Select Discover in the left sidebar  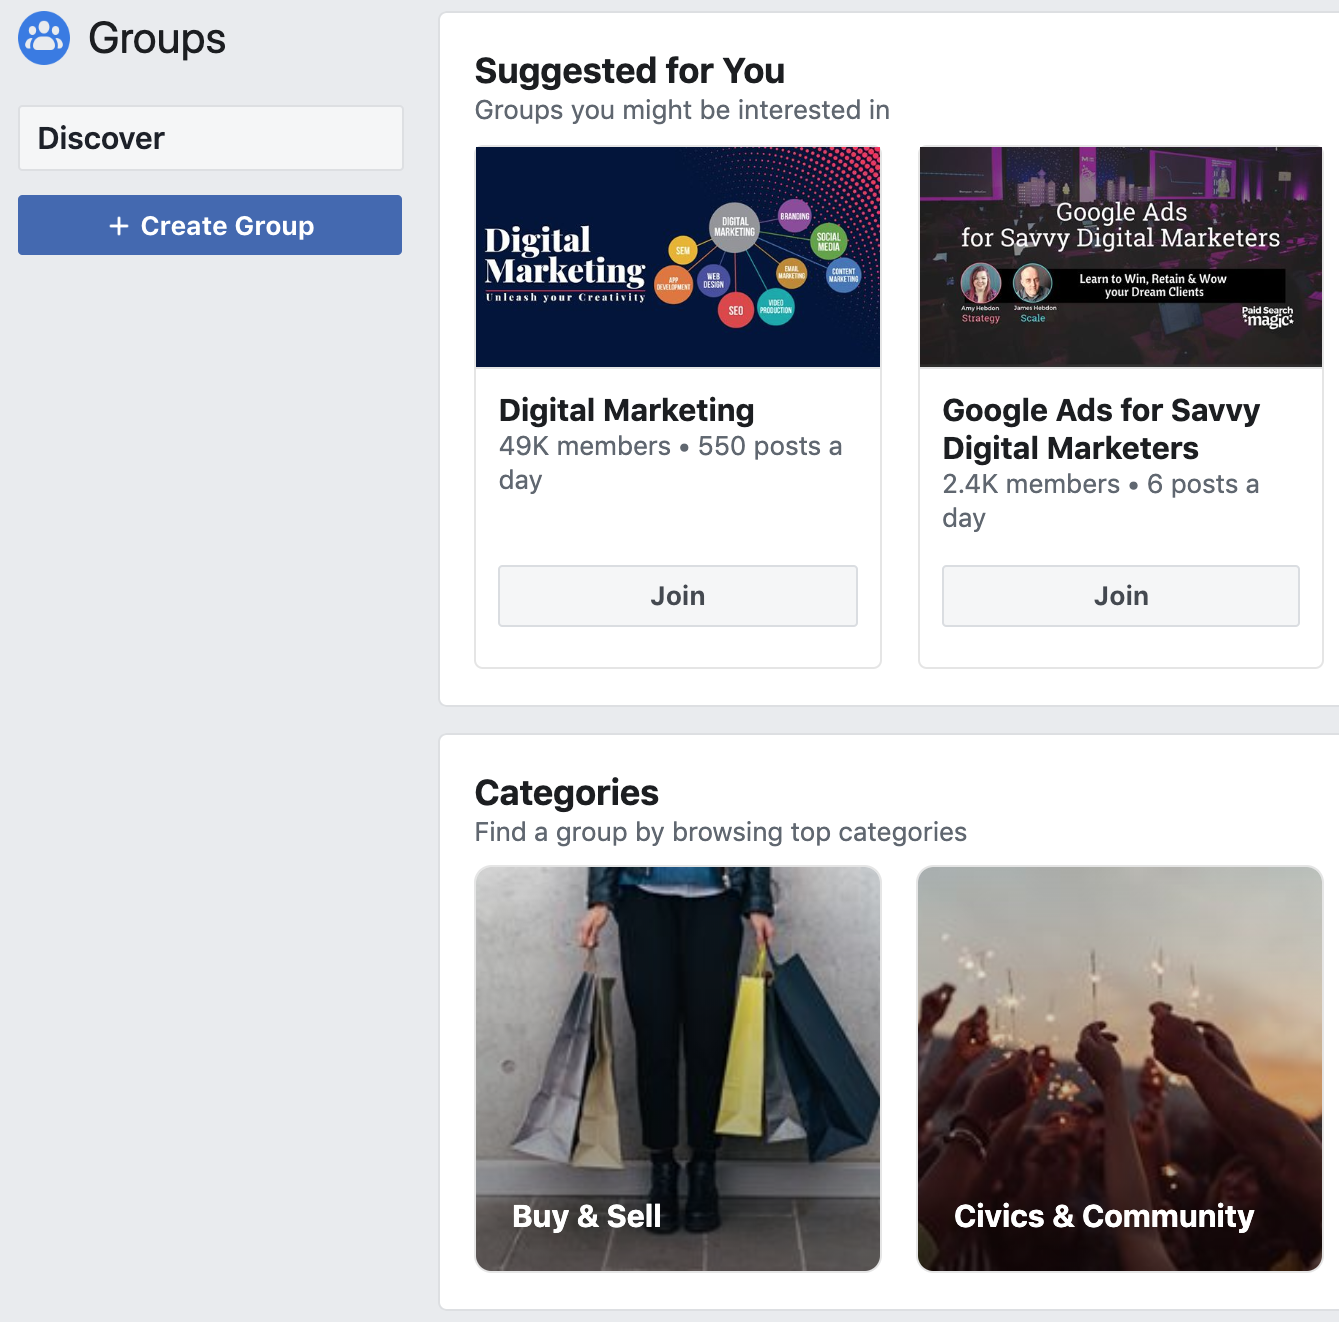(210, 138)
